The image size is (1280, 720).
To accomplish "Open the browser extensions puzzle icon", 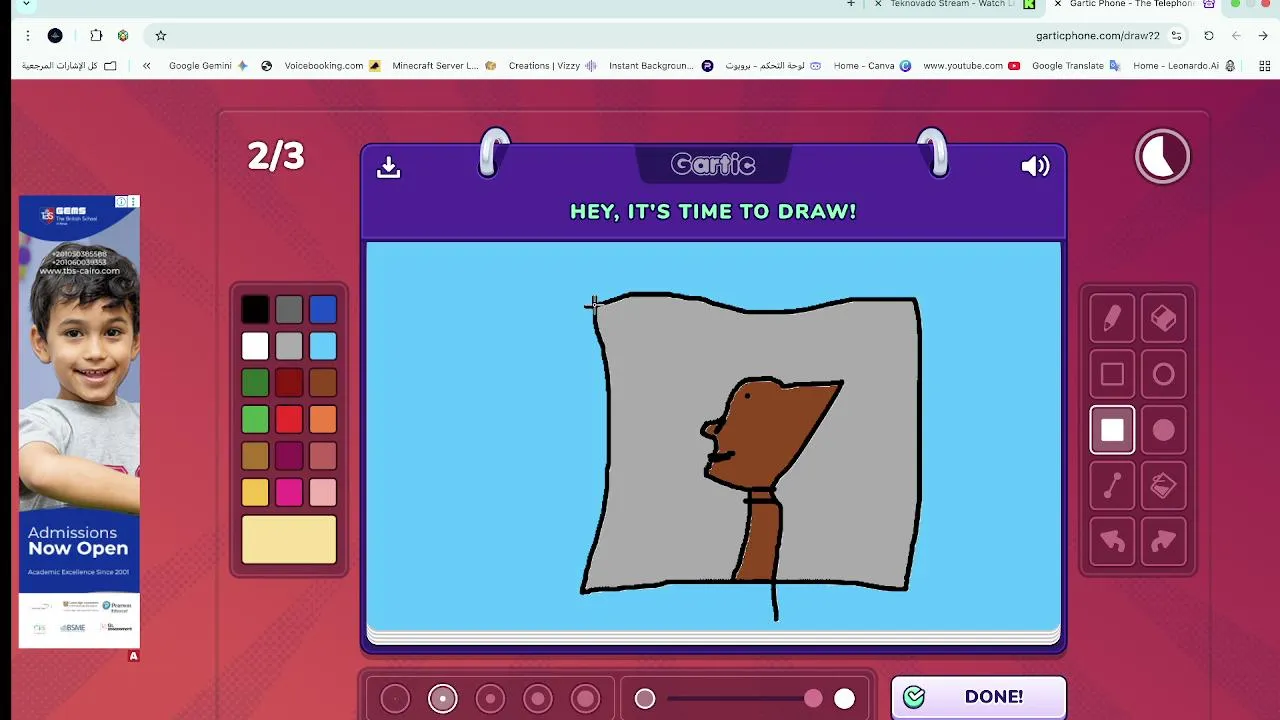I will (x=96, y=35).
